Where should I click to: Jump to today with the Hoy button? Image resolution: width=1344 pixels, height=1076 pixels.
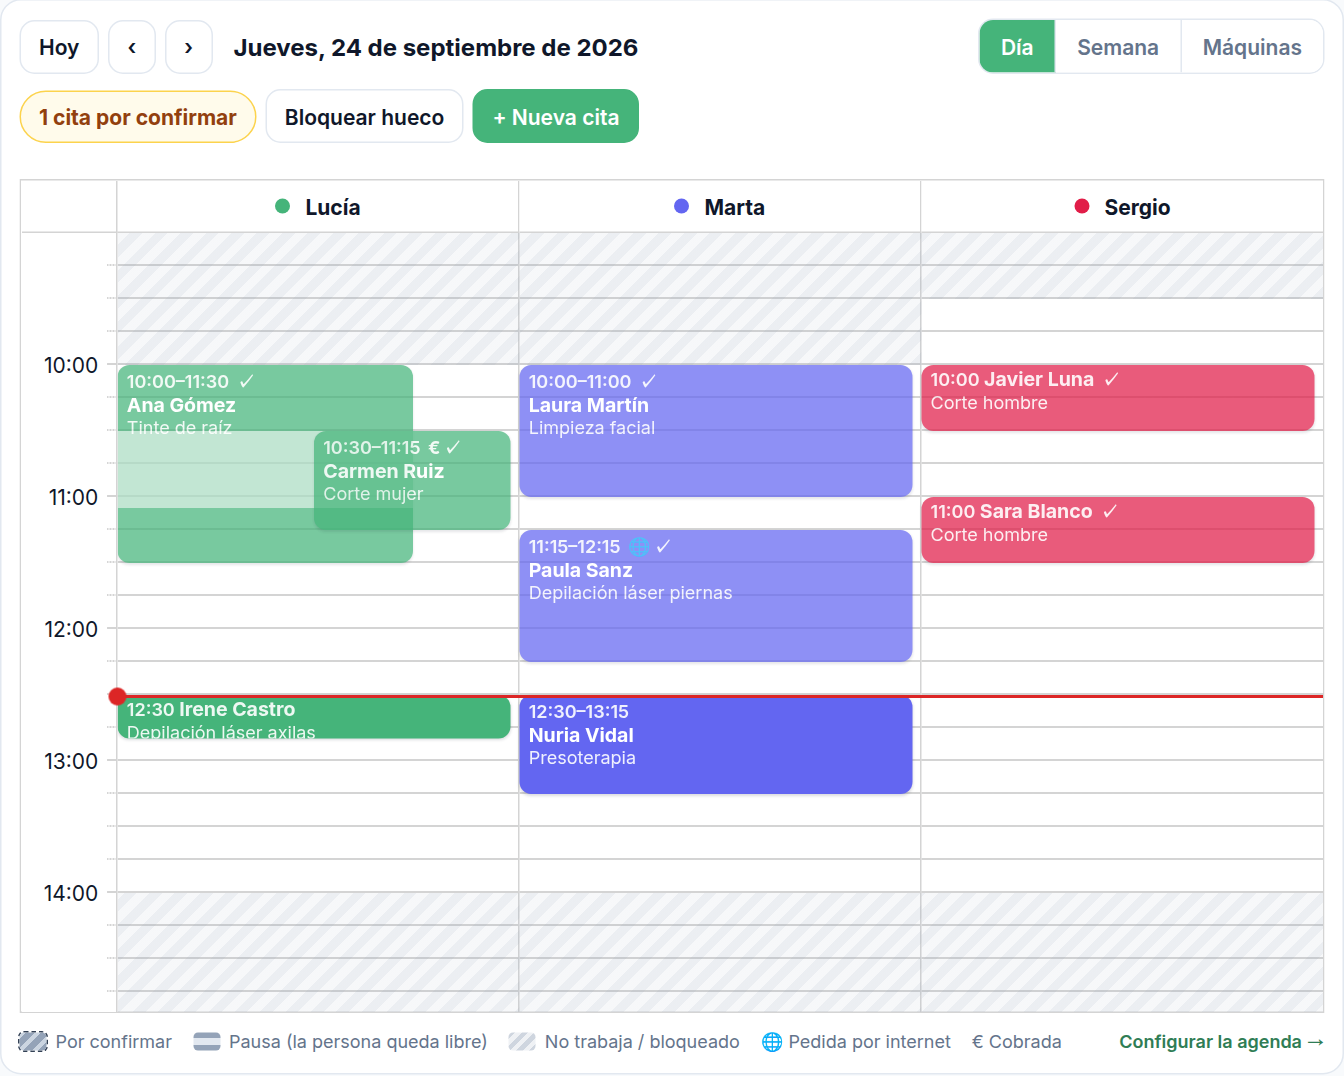(59, 47)
